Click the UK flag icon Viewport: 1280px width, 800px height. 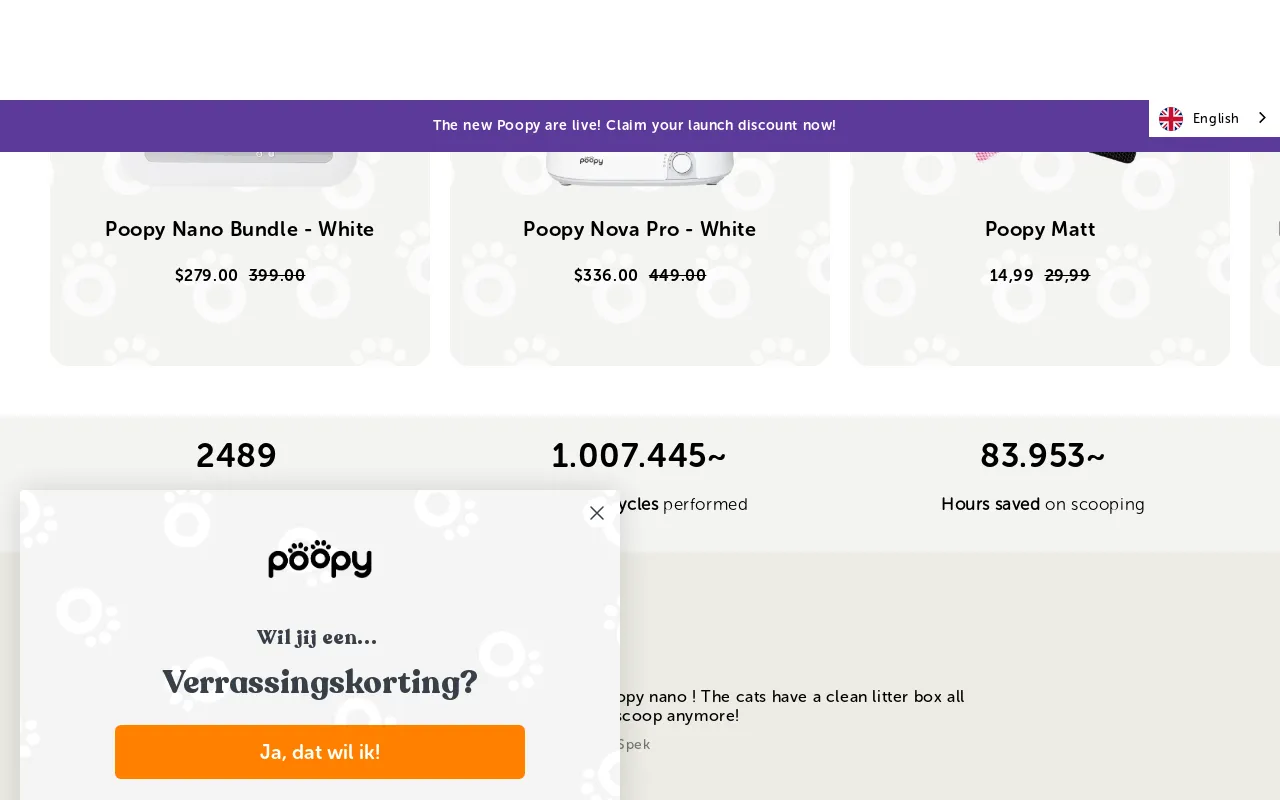pos(1171,118)
